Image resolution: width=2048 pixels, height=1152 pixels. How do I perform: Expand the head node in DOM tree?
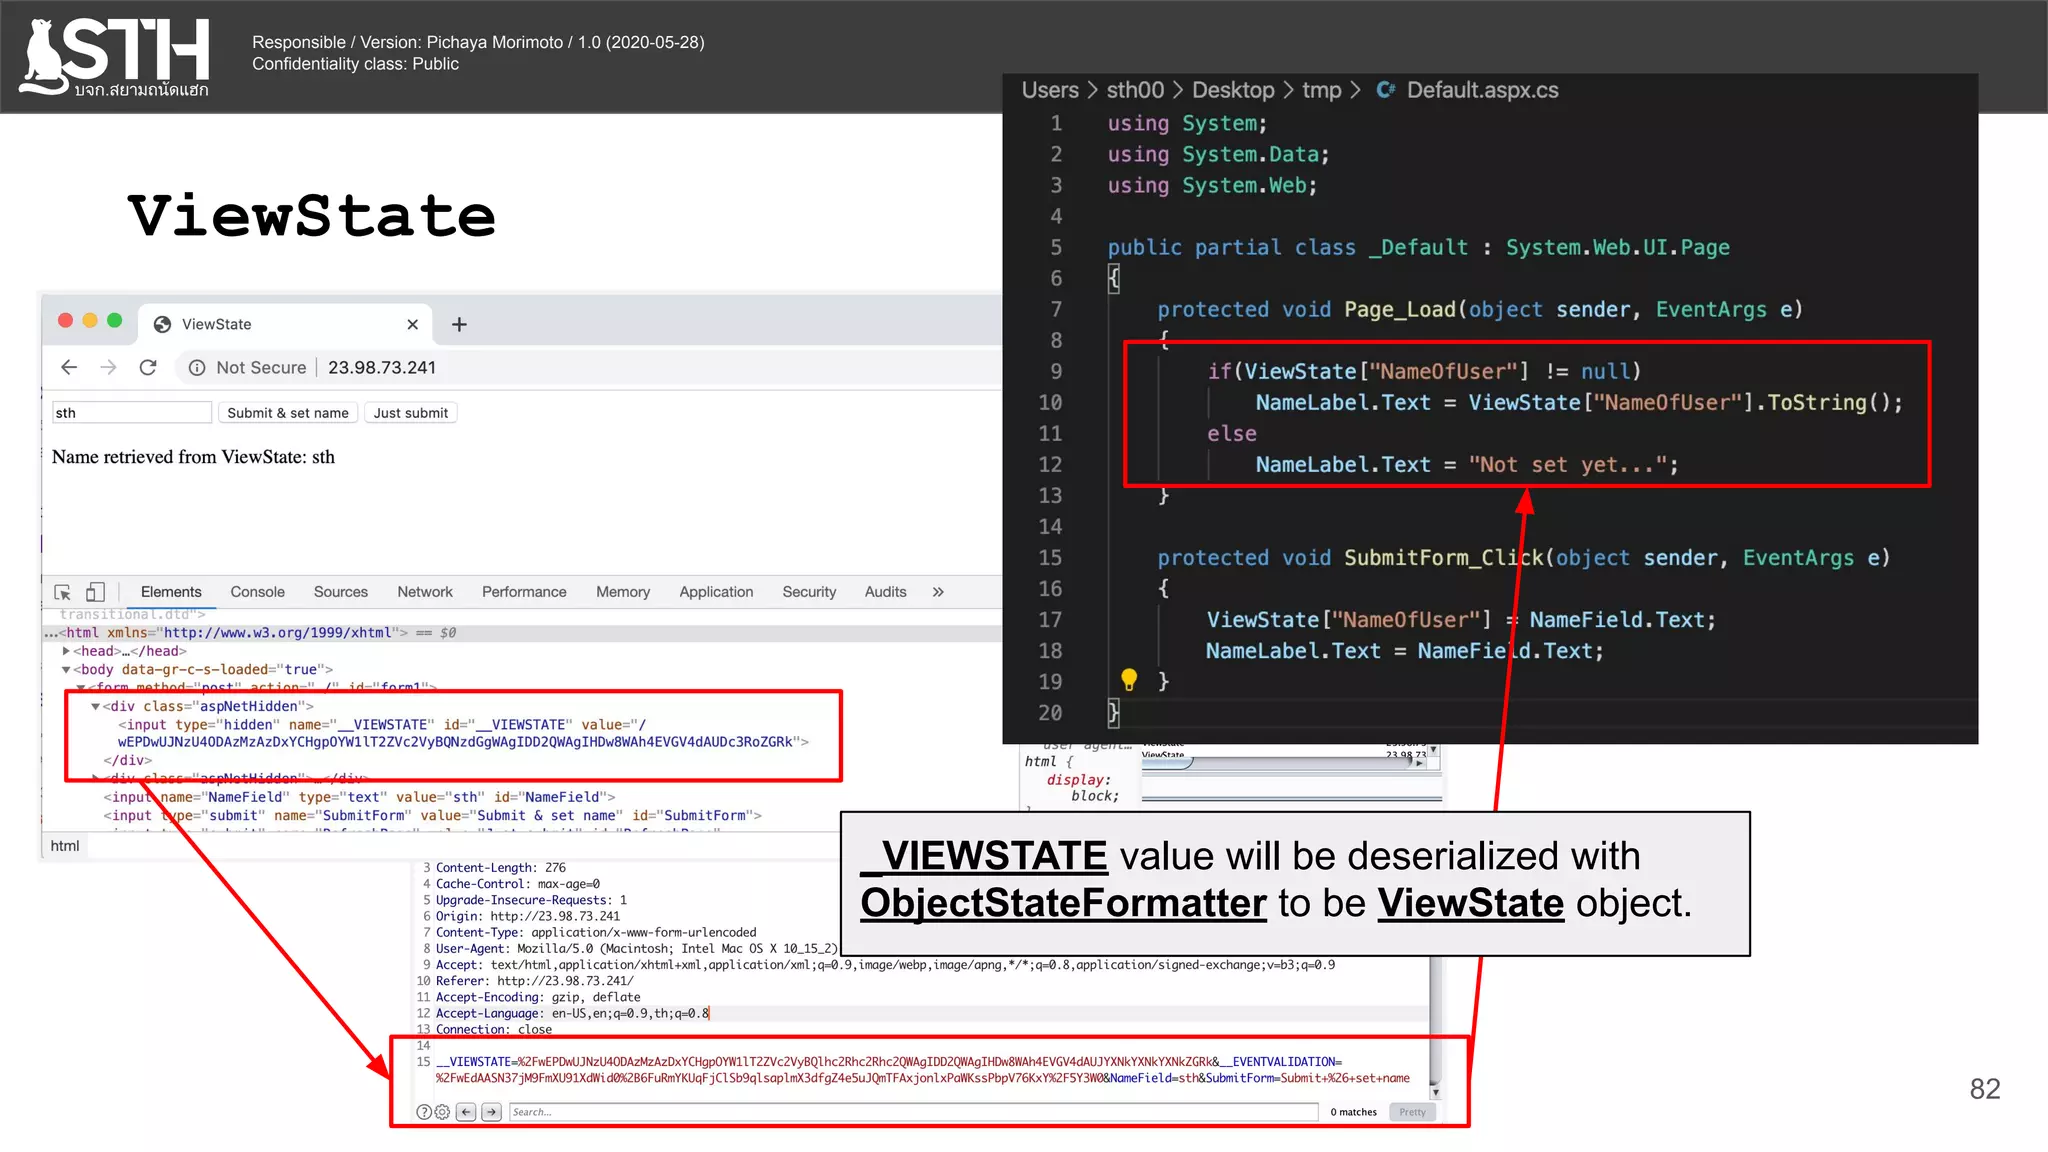pos(66,651)
